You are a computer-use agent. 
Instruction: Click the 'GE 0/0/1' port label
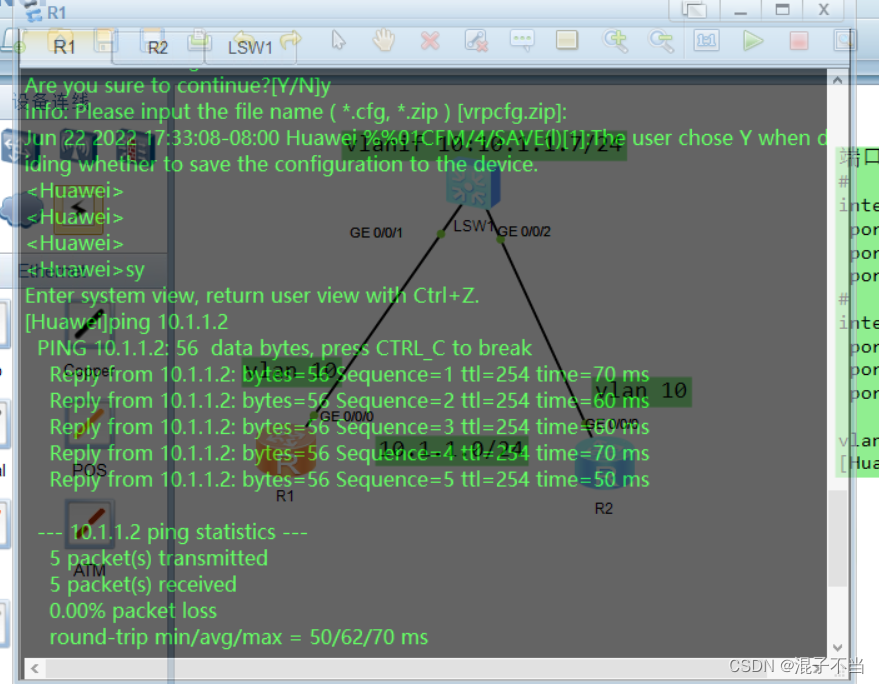tap(376, 232)
